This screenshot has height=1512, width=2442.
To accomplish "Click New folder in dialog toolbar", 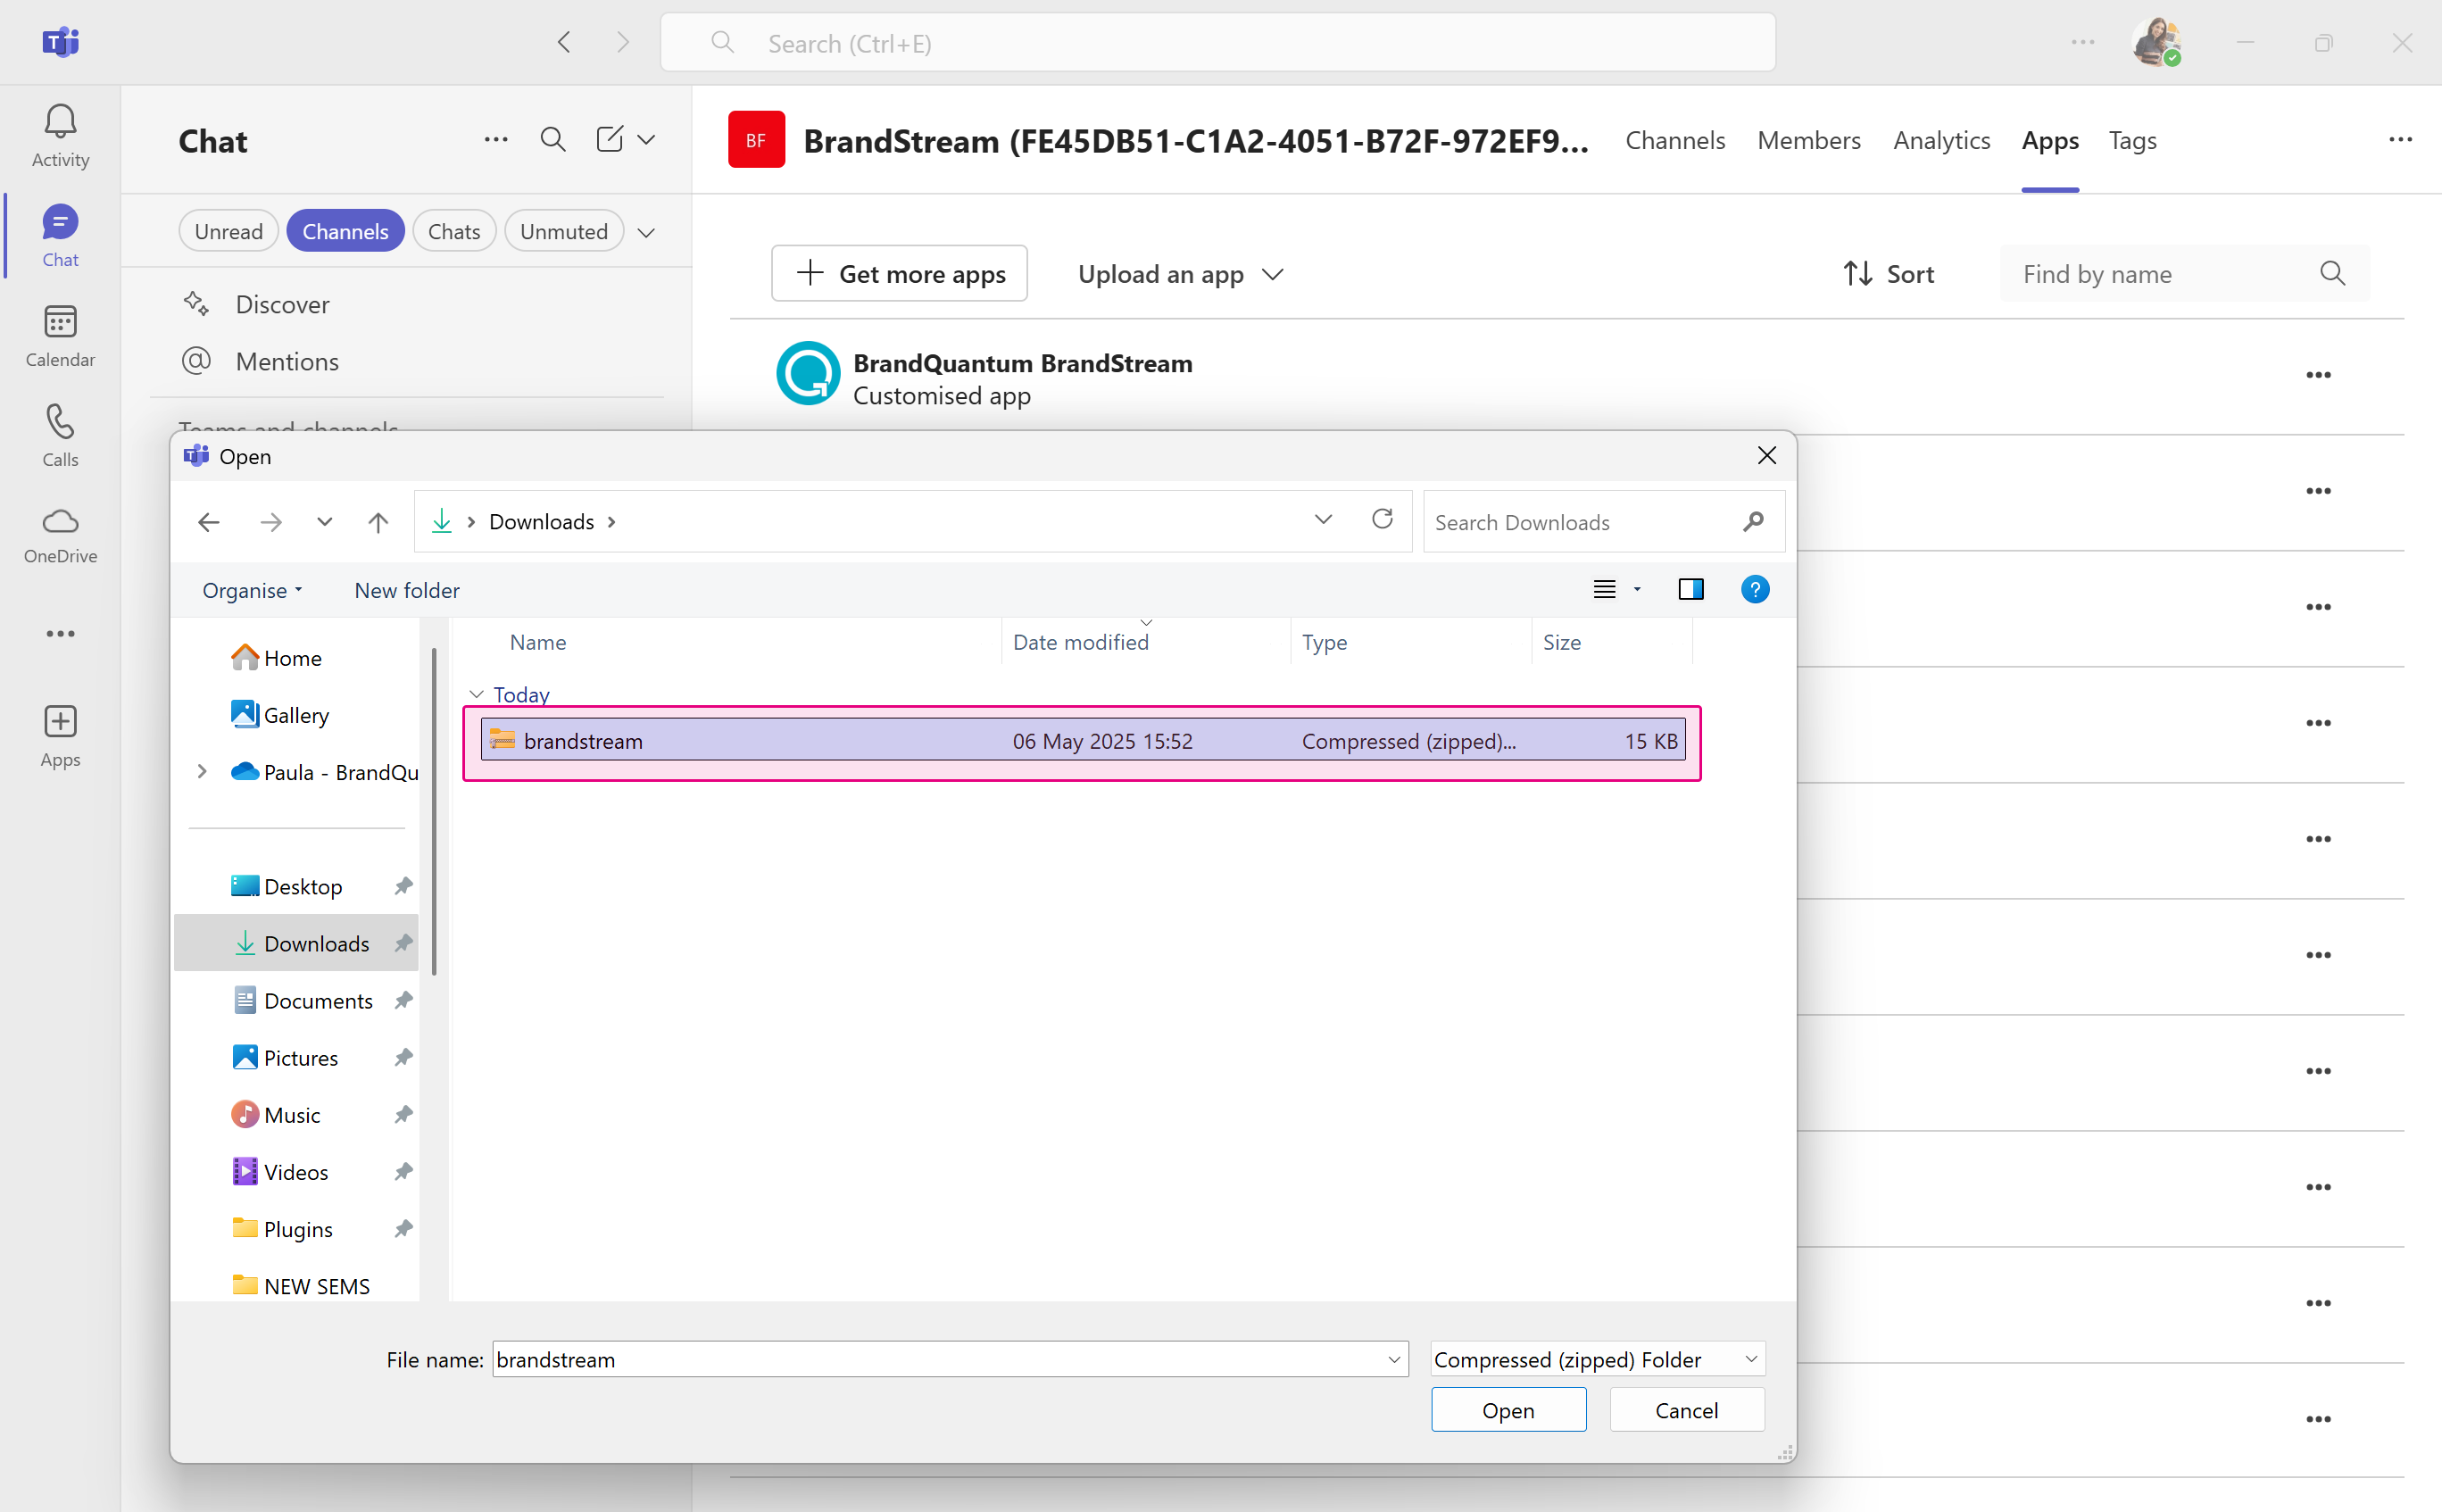I will tap(407, 591).
